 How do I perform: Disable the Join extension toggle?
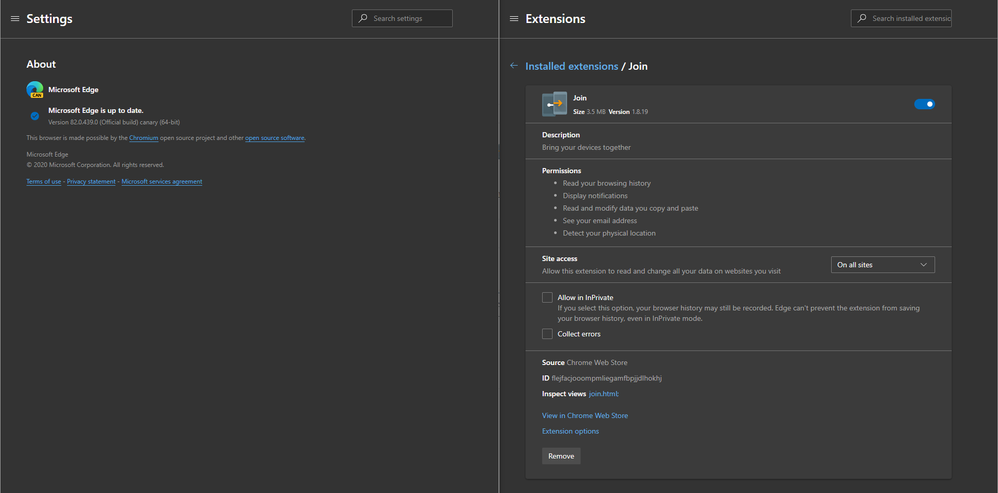pos(924,104)
